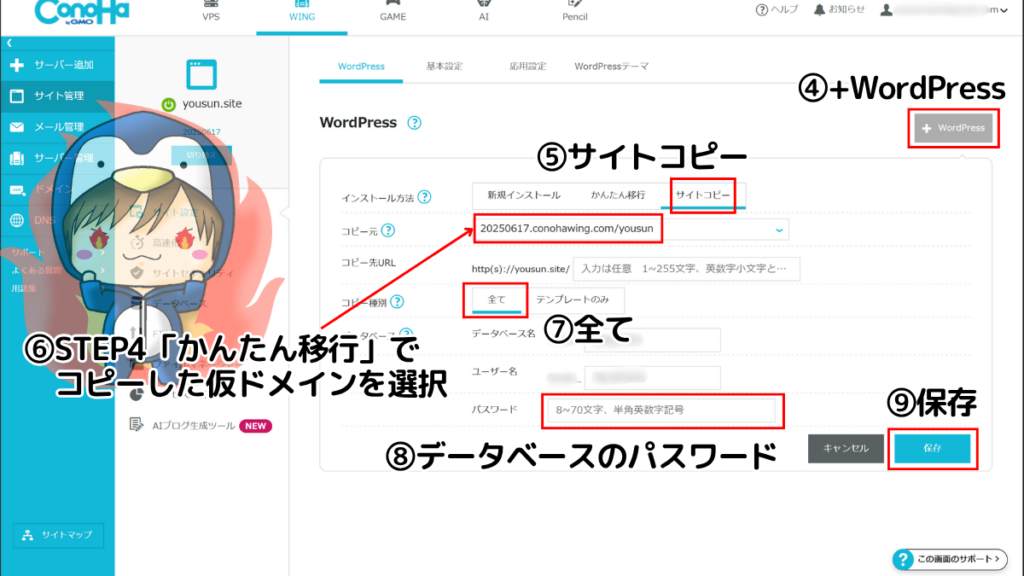Select テンプレートのみ copy type
The width and height of the screenshot is (1024, 576).
(x=573, y=300)
